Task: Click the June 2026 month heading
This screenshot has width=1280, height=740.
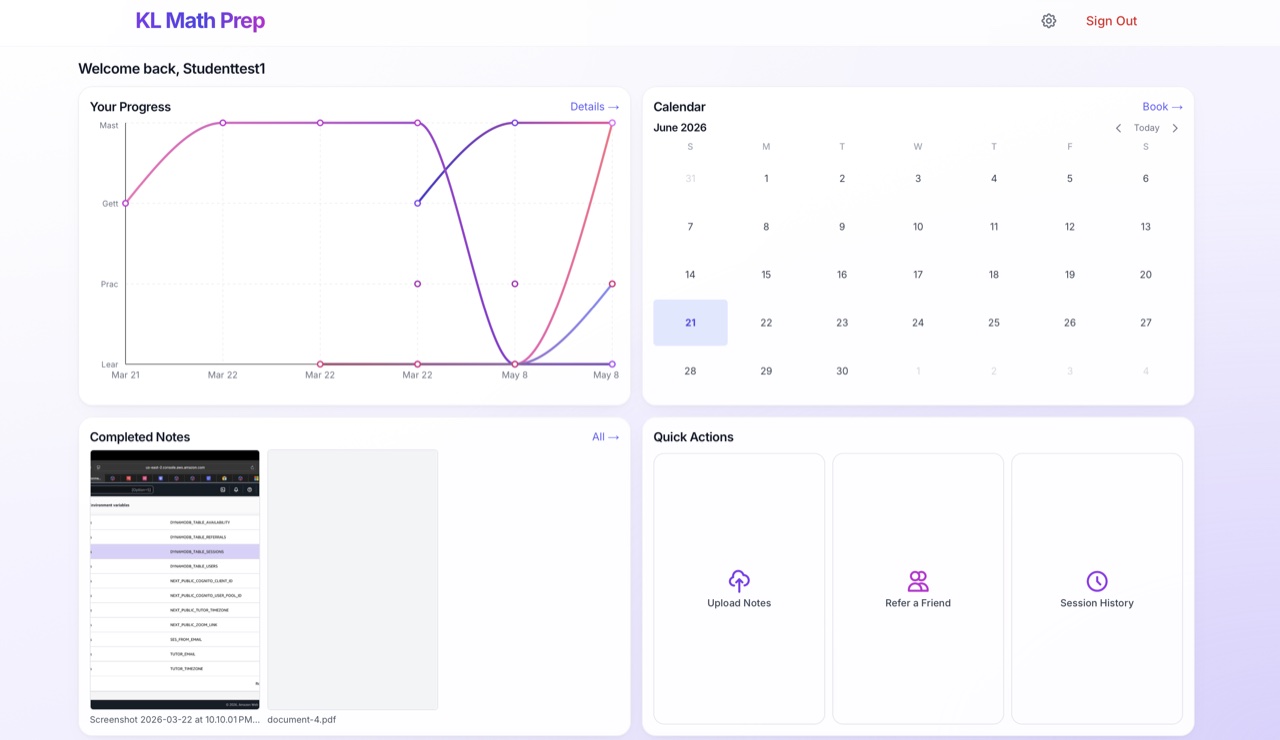Action: (680, 128)
